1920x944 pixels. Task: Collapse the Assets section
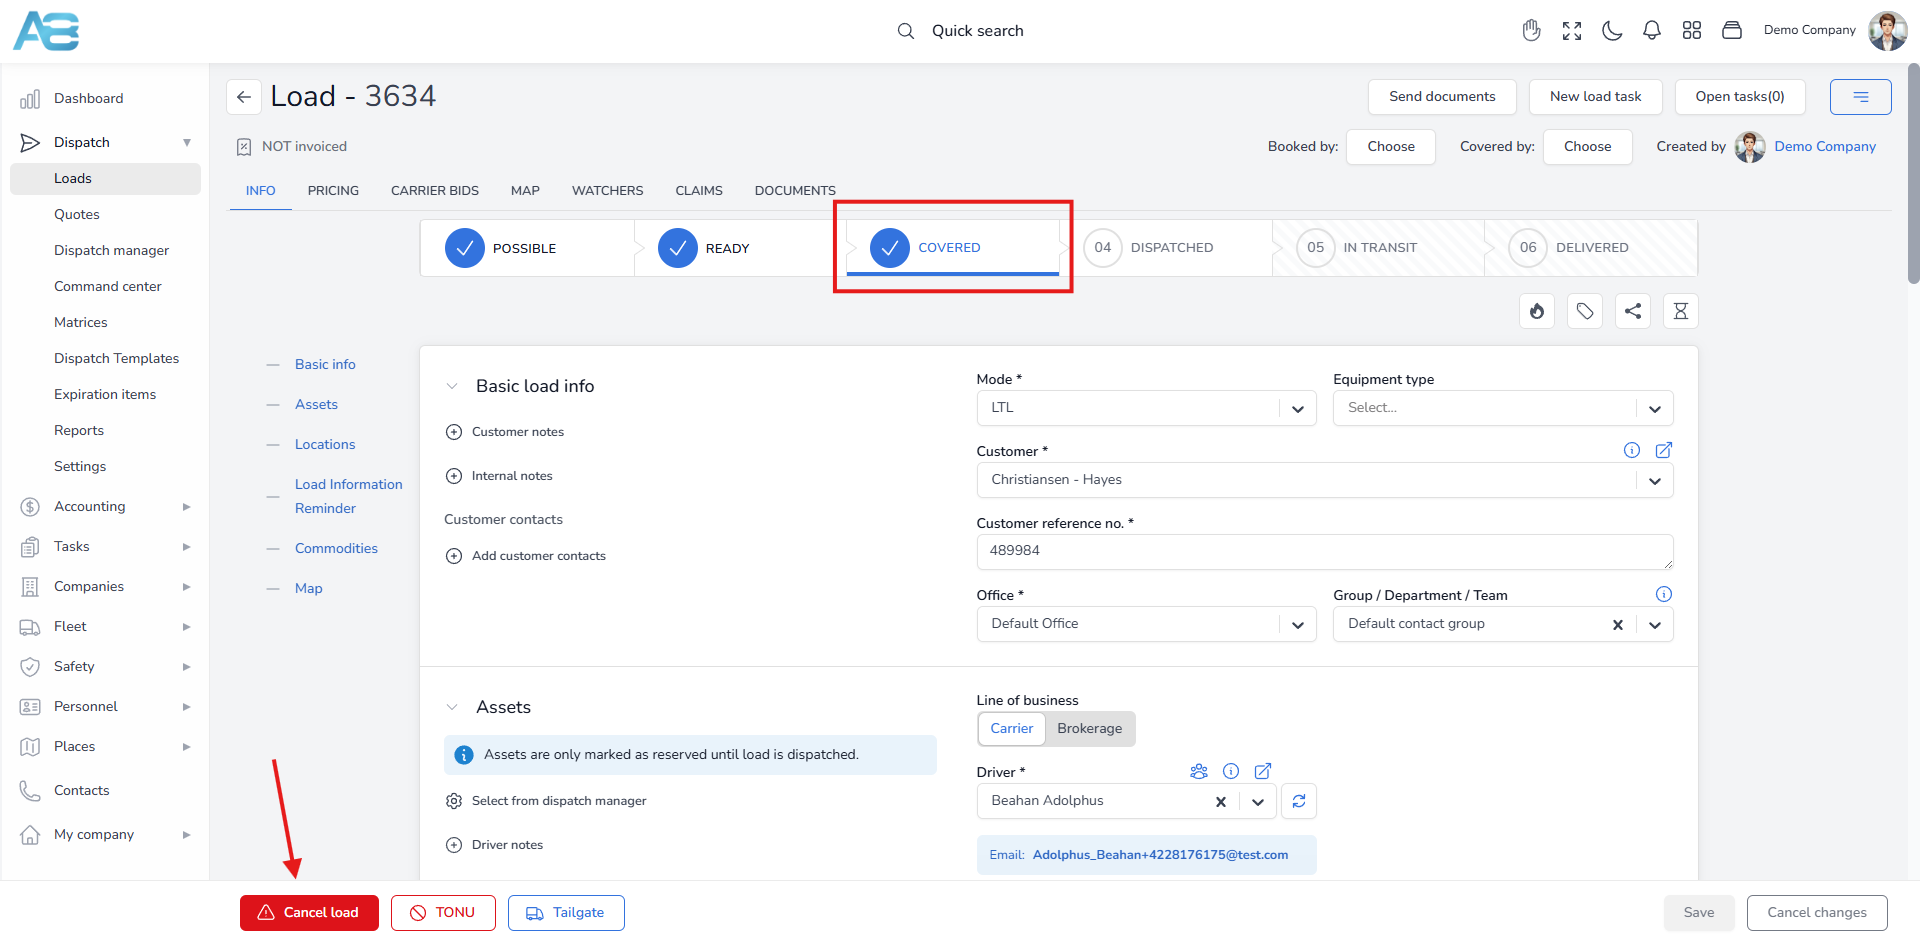[x=452, y=707]
